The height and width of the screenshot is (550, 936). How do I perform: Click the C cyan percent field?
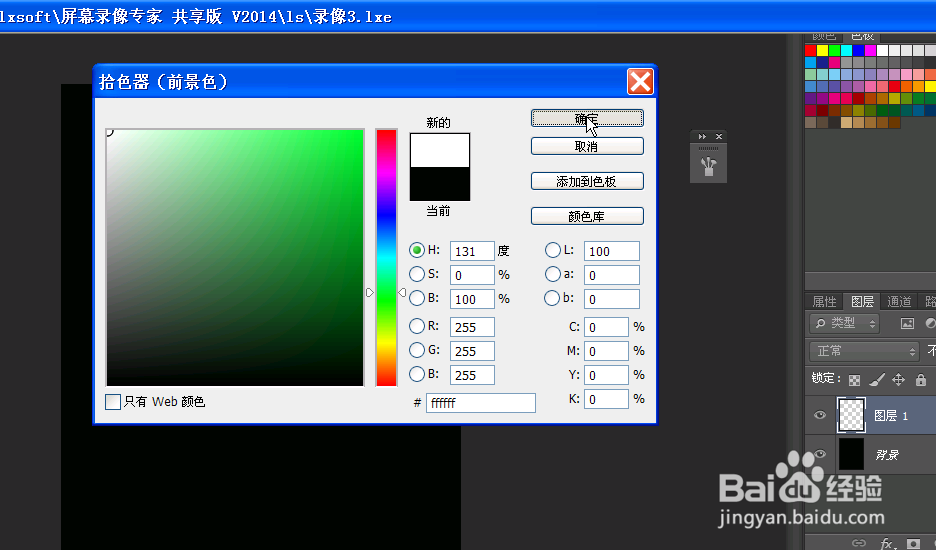coord(606,327)
